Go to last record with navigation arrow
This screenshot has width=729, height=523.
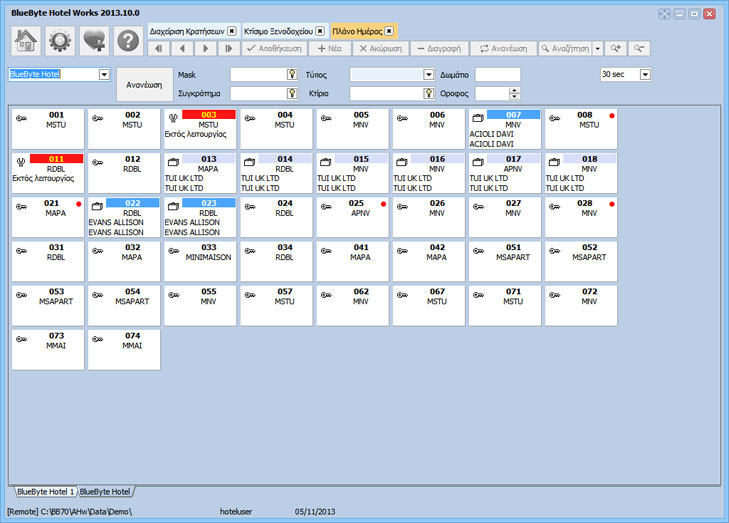[229, 48]
